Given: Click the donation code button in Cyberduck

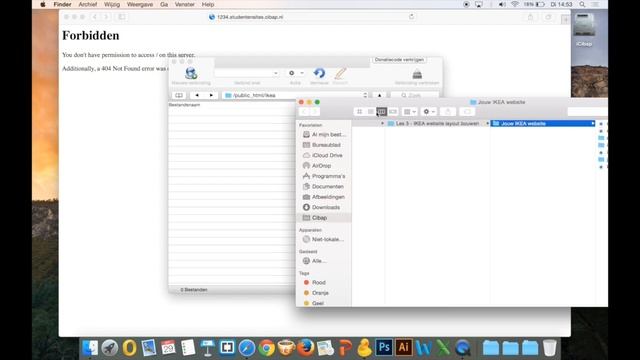Looking at the screenshot, I should tap(399, 60).
